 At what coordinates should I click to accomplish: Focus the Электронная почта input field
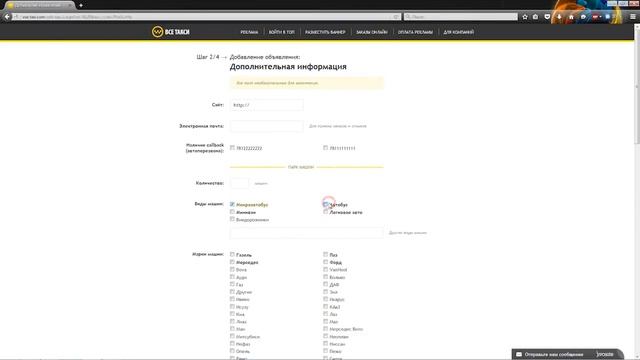click(x=267, y=126)
